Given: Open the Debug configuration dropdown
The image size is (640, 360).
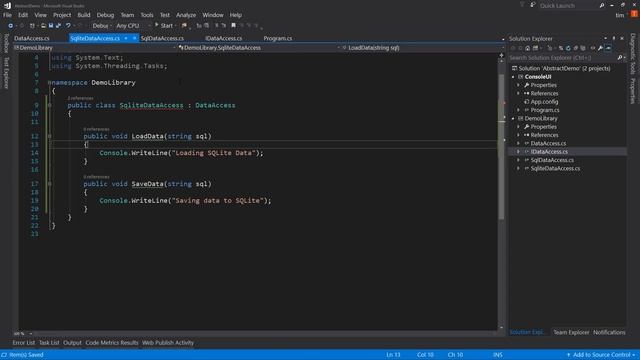Looking at the screenshot, I should pos(102,26).
